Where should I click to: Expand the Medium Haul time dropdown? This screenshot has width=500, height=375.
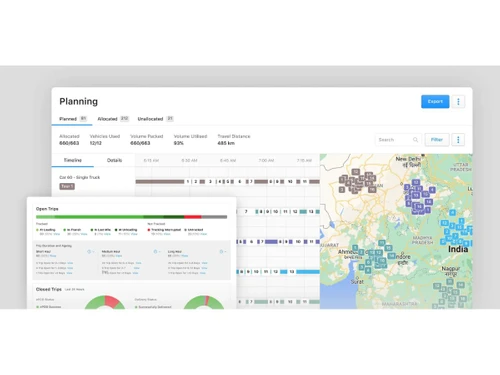[157, 252]
